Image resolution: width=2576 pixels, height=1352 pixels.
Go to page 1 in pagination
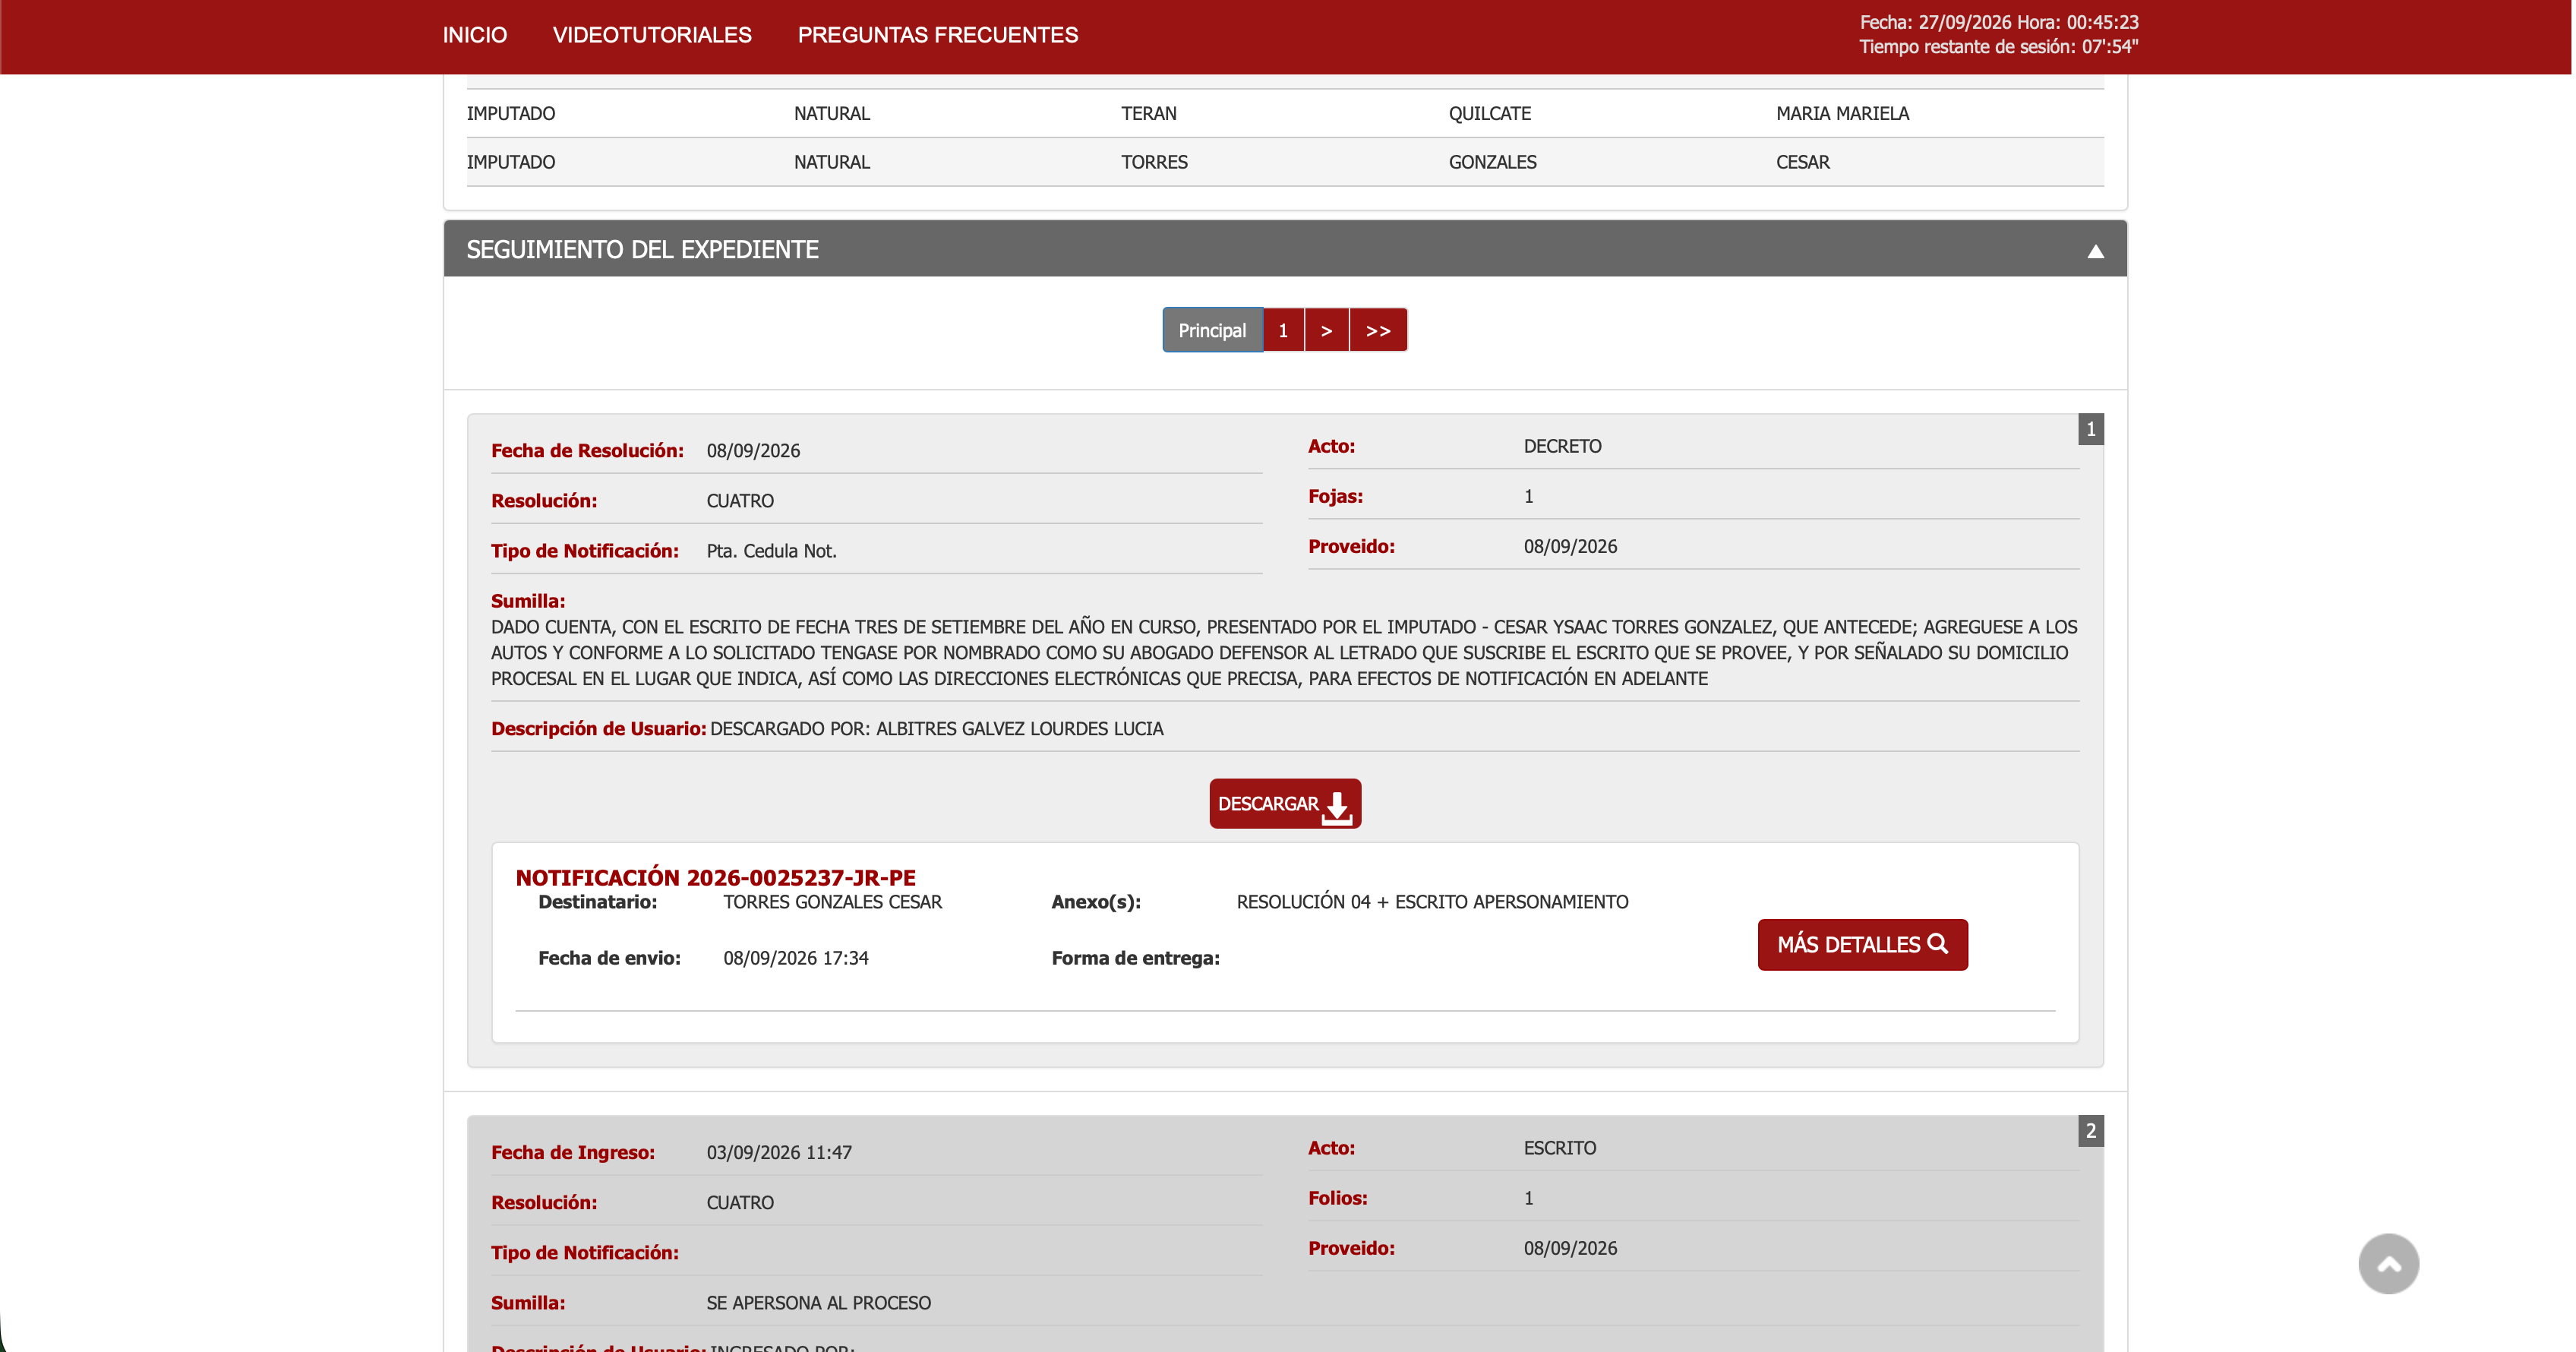[1283, 330]
